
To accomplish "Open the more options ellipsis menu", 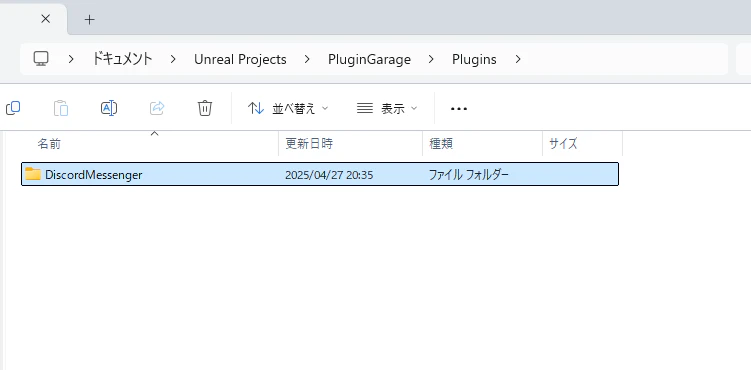I will pyautogui.click(x=459, y=109).
